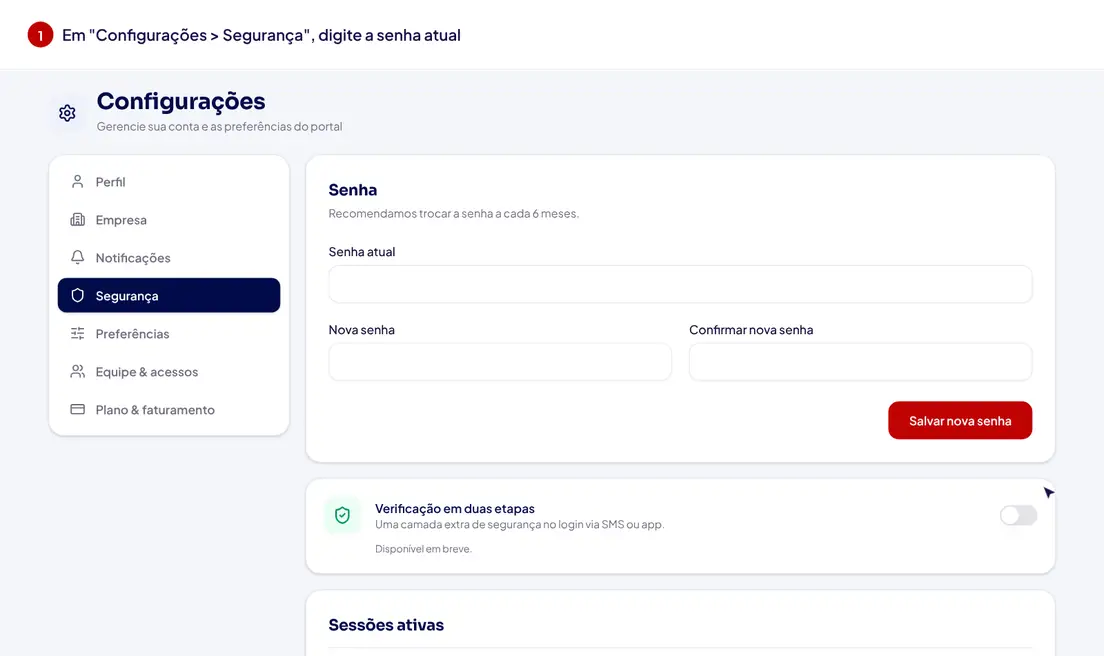Click the Configurações gear icon
Screen dimensions: 1104x656
point(68,113)
